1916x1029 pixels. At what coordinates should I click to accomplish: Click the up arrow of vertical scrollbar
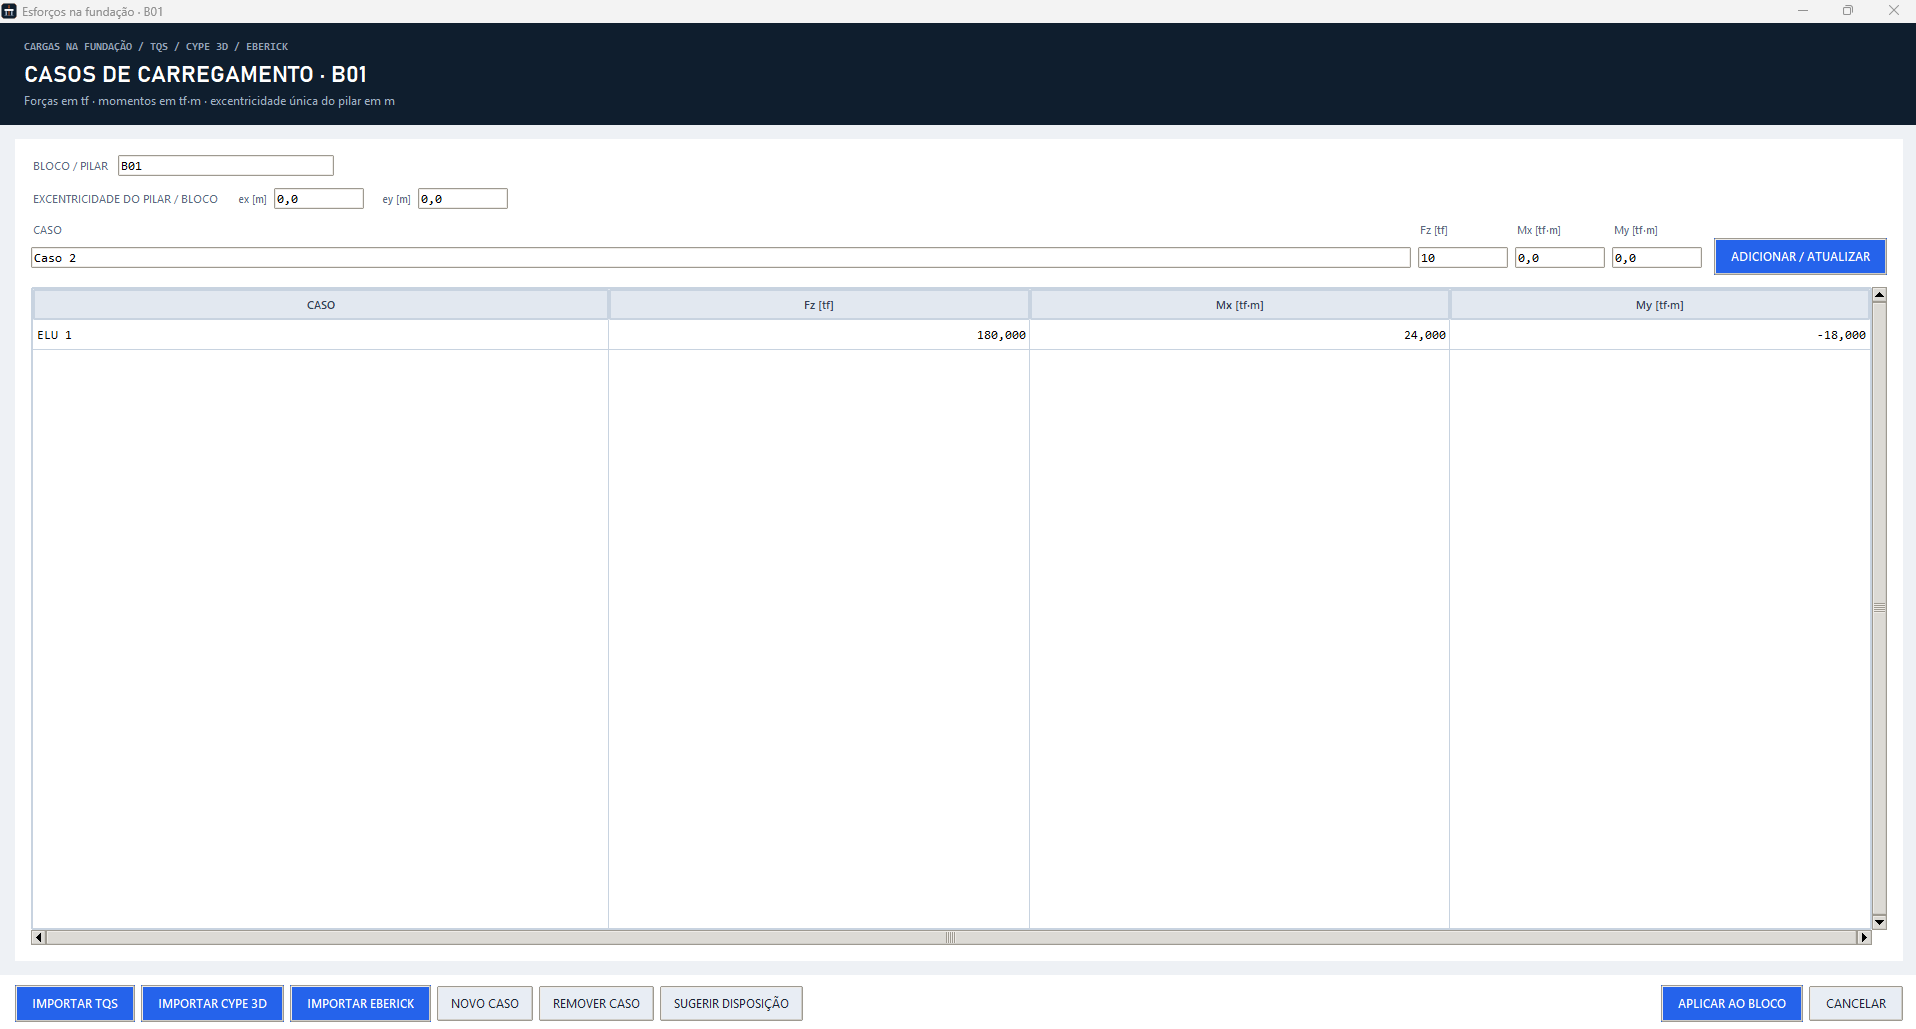pyautogui.click(x=1879, y=295)
